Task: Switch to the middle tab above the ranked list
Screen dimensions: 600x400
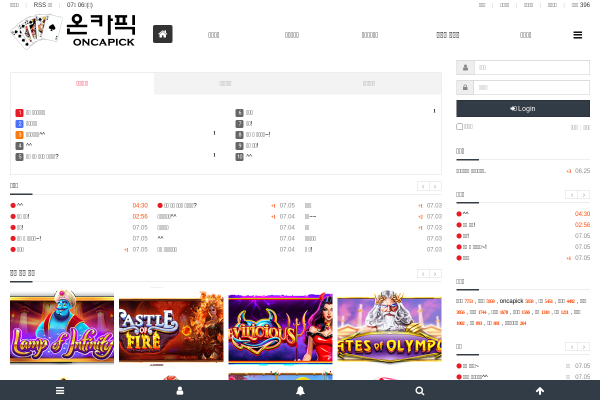Action: coord(225,83)
